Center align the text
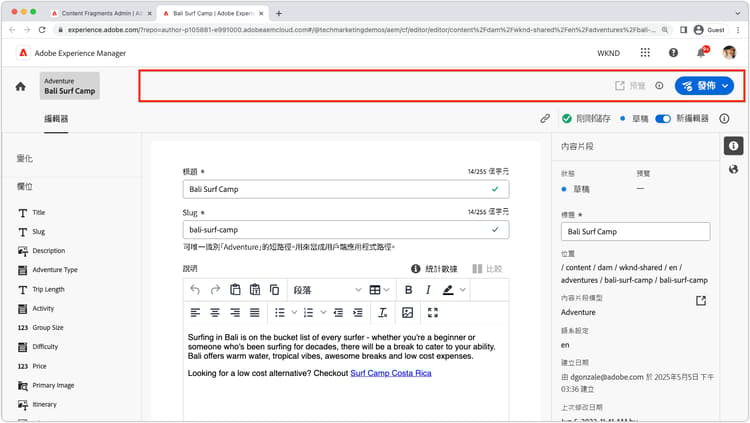The width and height of the screenshot is (750, 423). (215, 312)
